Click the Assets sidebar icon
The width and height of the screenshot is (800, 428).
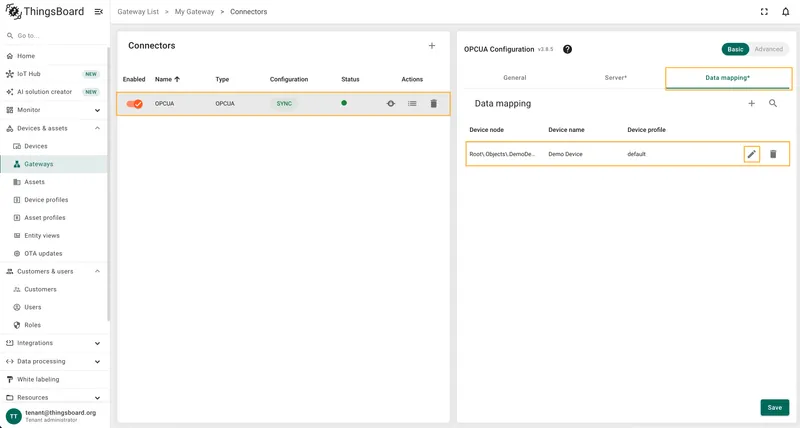tap(17, 182)
